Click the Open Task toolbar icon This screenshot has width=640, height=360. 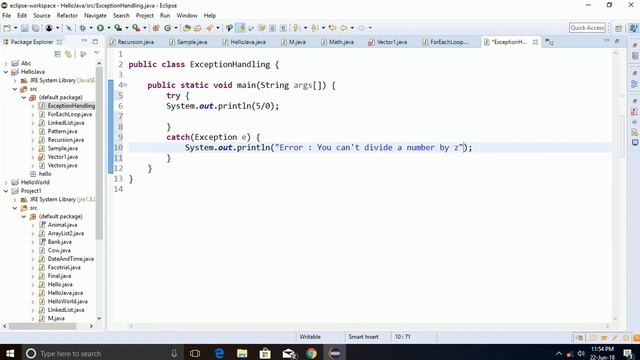click(198, 28)
